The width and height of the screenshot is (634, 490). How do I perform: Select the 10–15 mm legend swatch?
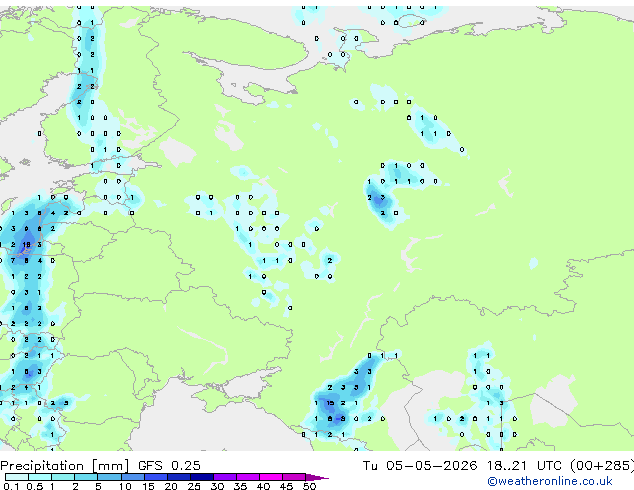tap(133, 477)
